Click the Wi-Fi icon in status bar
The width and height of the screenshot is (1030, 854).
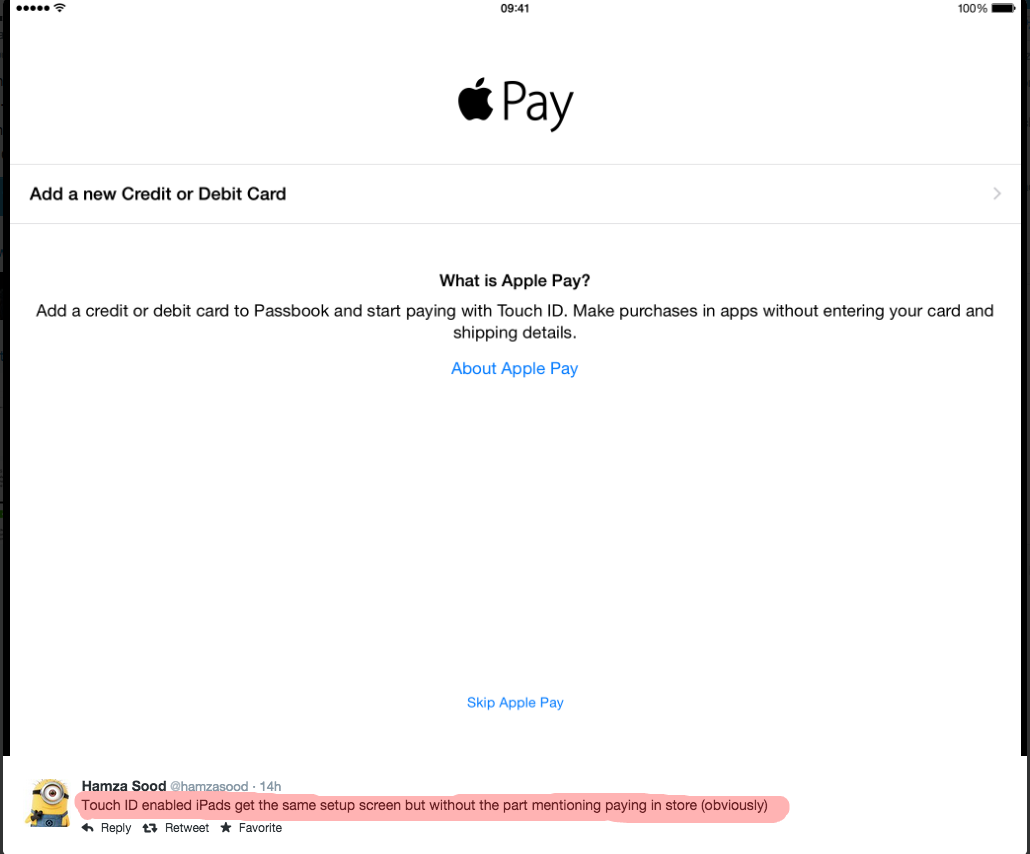60,8
